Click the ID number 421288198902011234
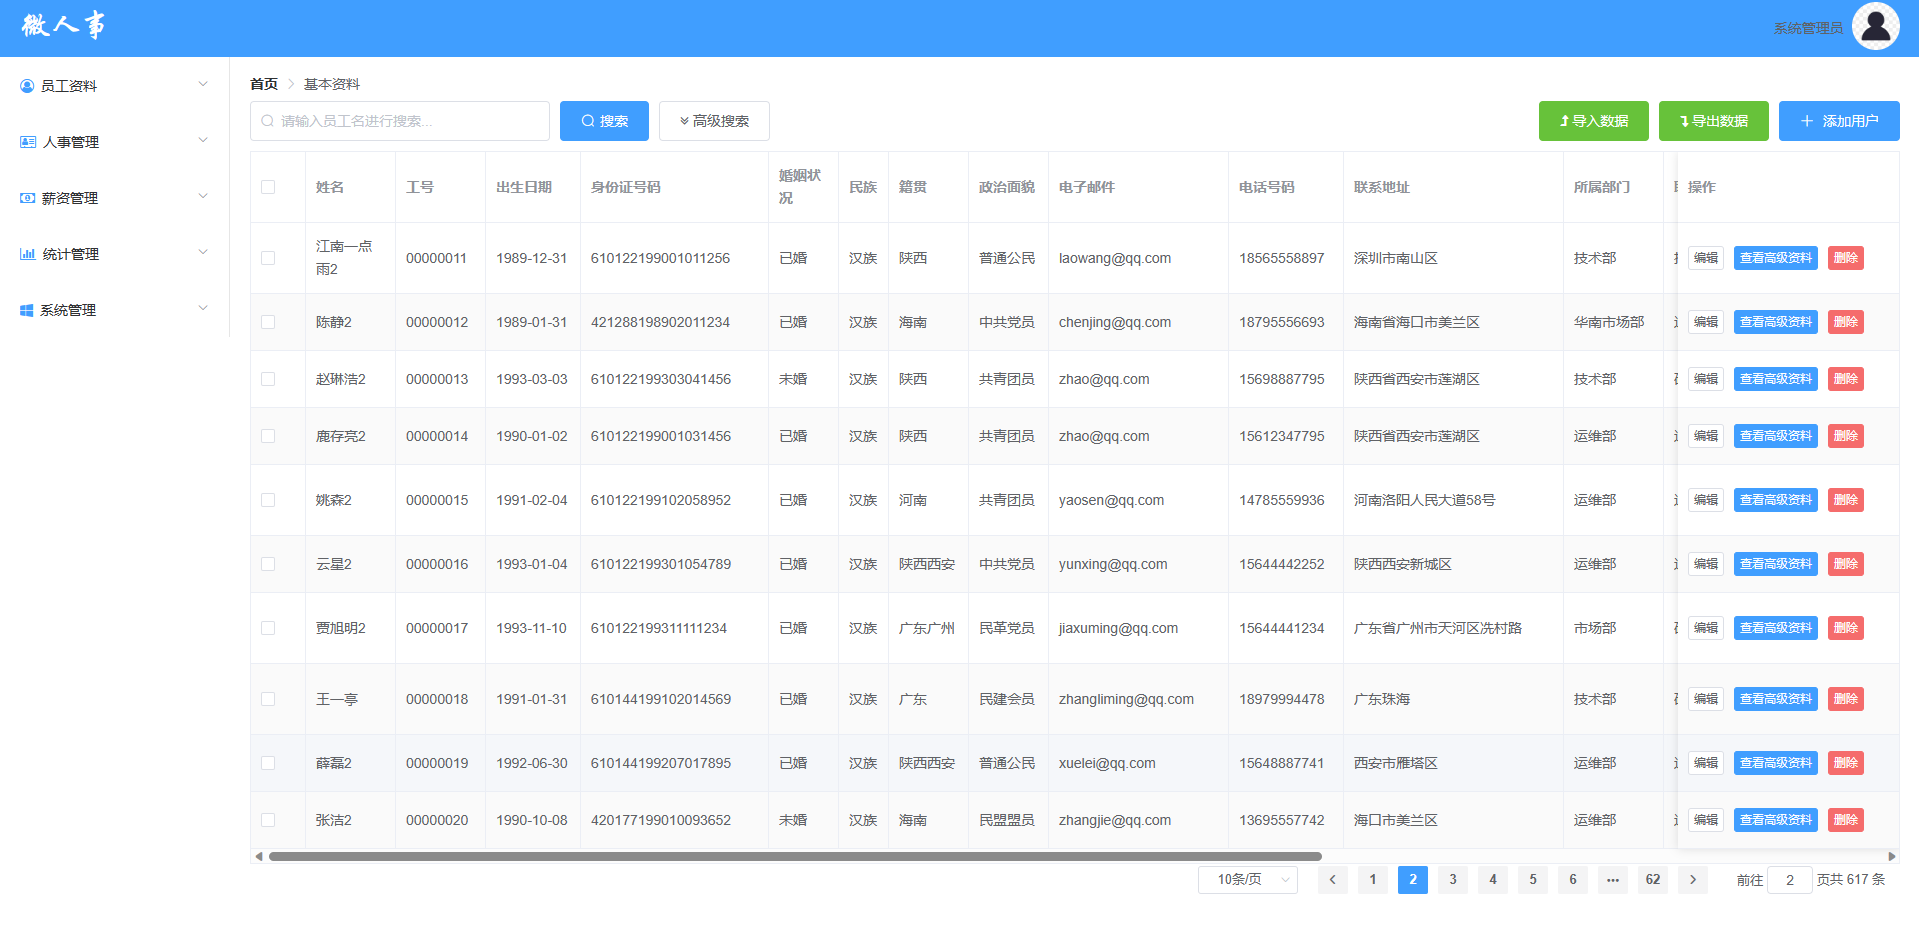 (x=660, y=322)
